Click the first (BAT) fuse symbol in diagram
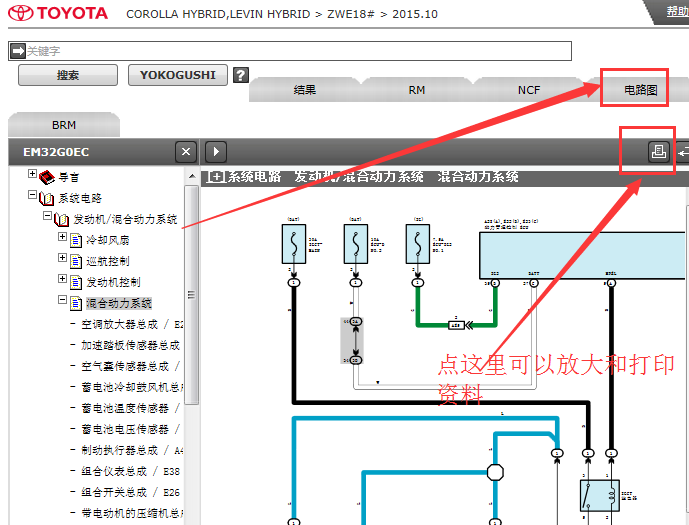Viewport: 689px width, 525px height. coord(294,244)
